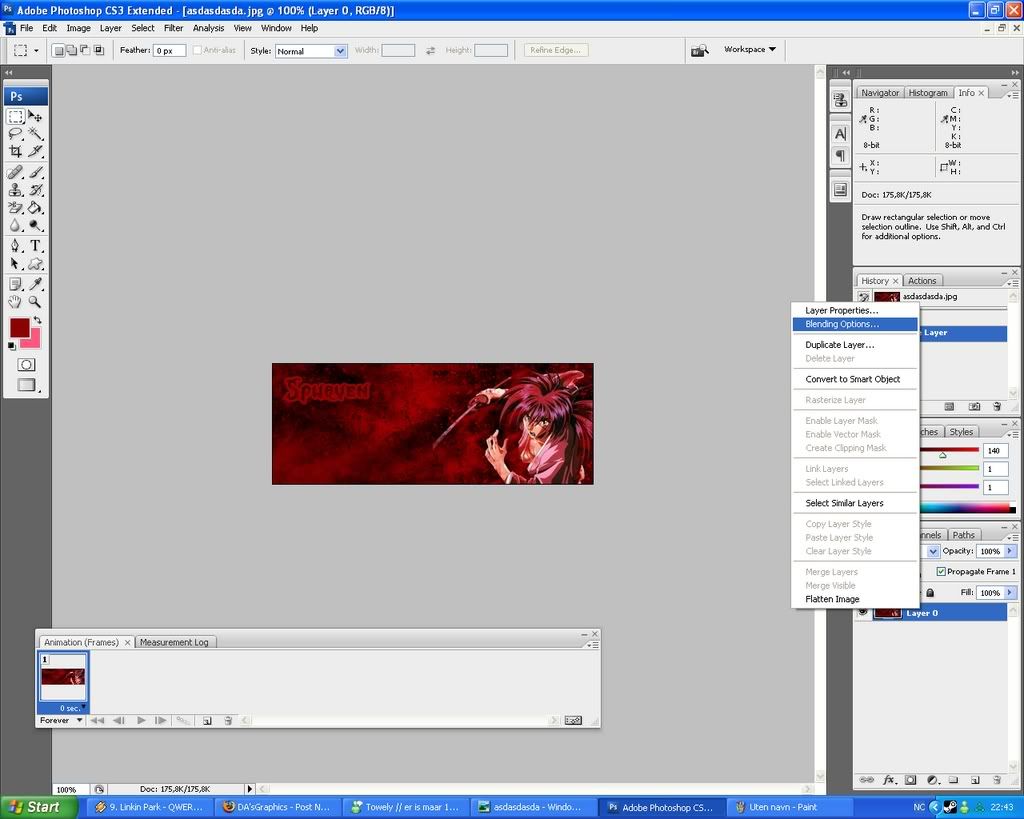The image size is (1024, 819).
Task: Click the background pink color swatch
Action: [34, 341]
